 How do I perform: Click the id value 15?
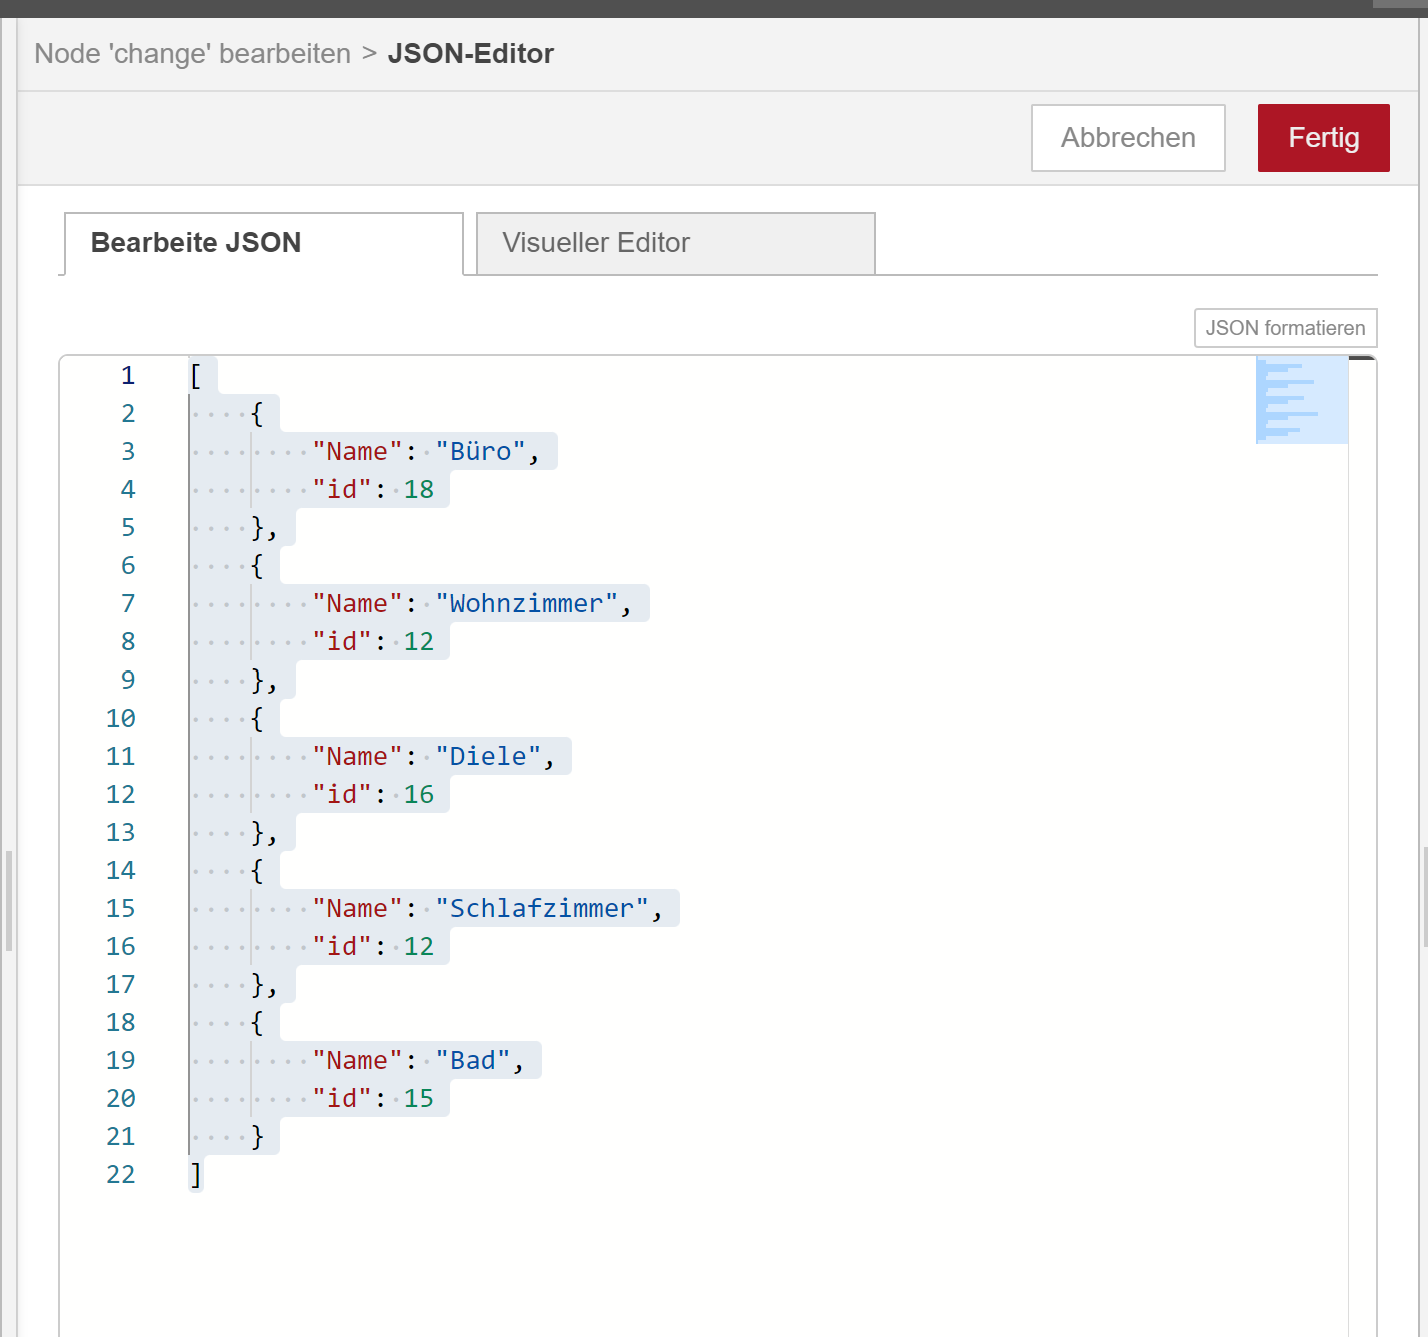[x=419, y=1099]
